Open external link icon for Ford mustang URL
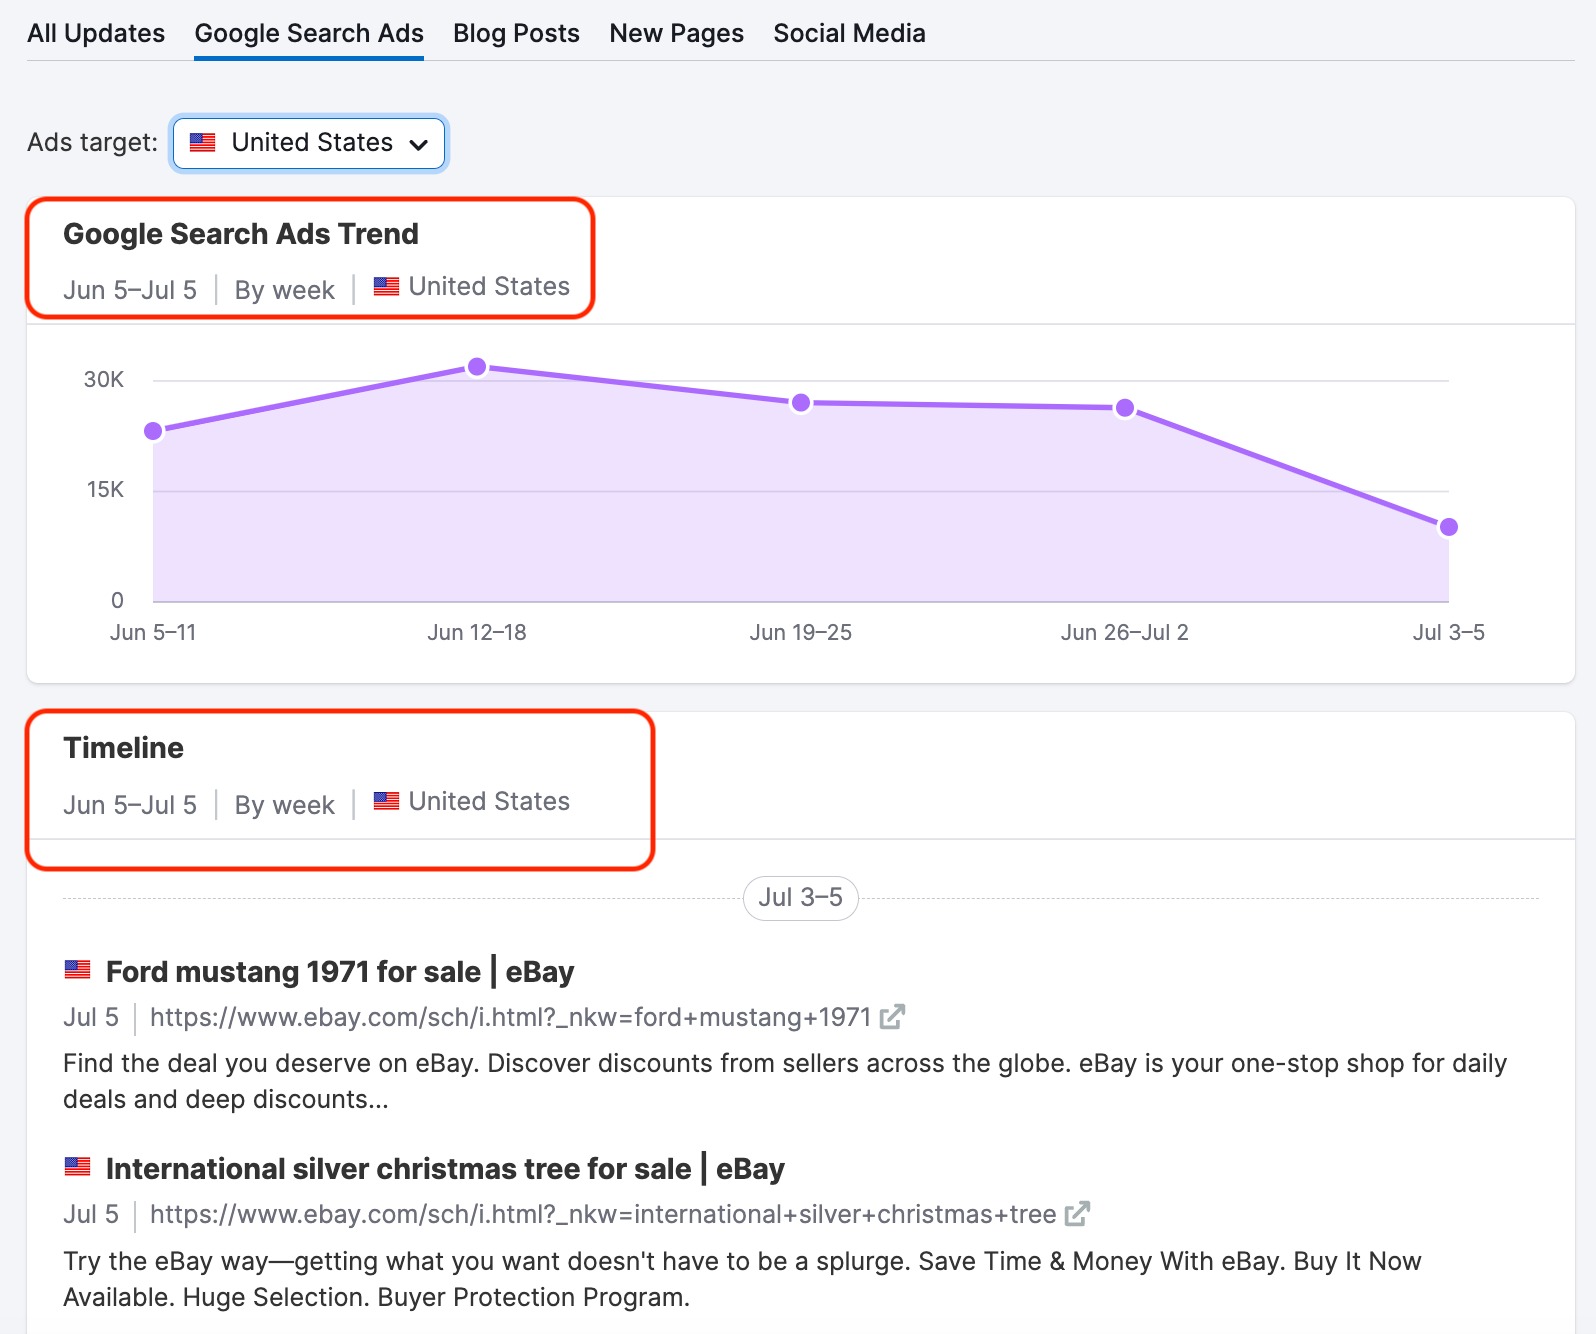 click(892, 1017)
